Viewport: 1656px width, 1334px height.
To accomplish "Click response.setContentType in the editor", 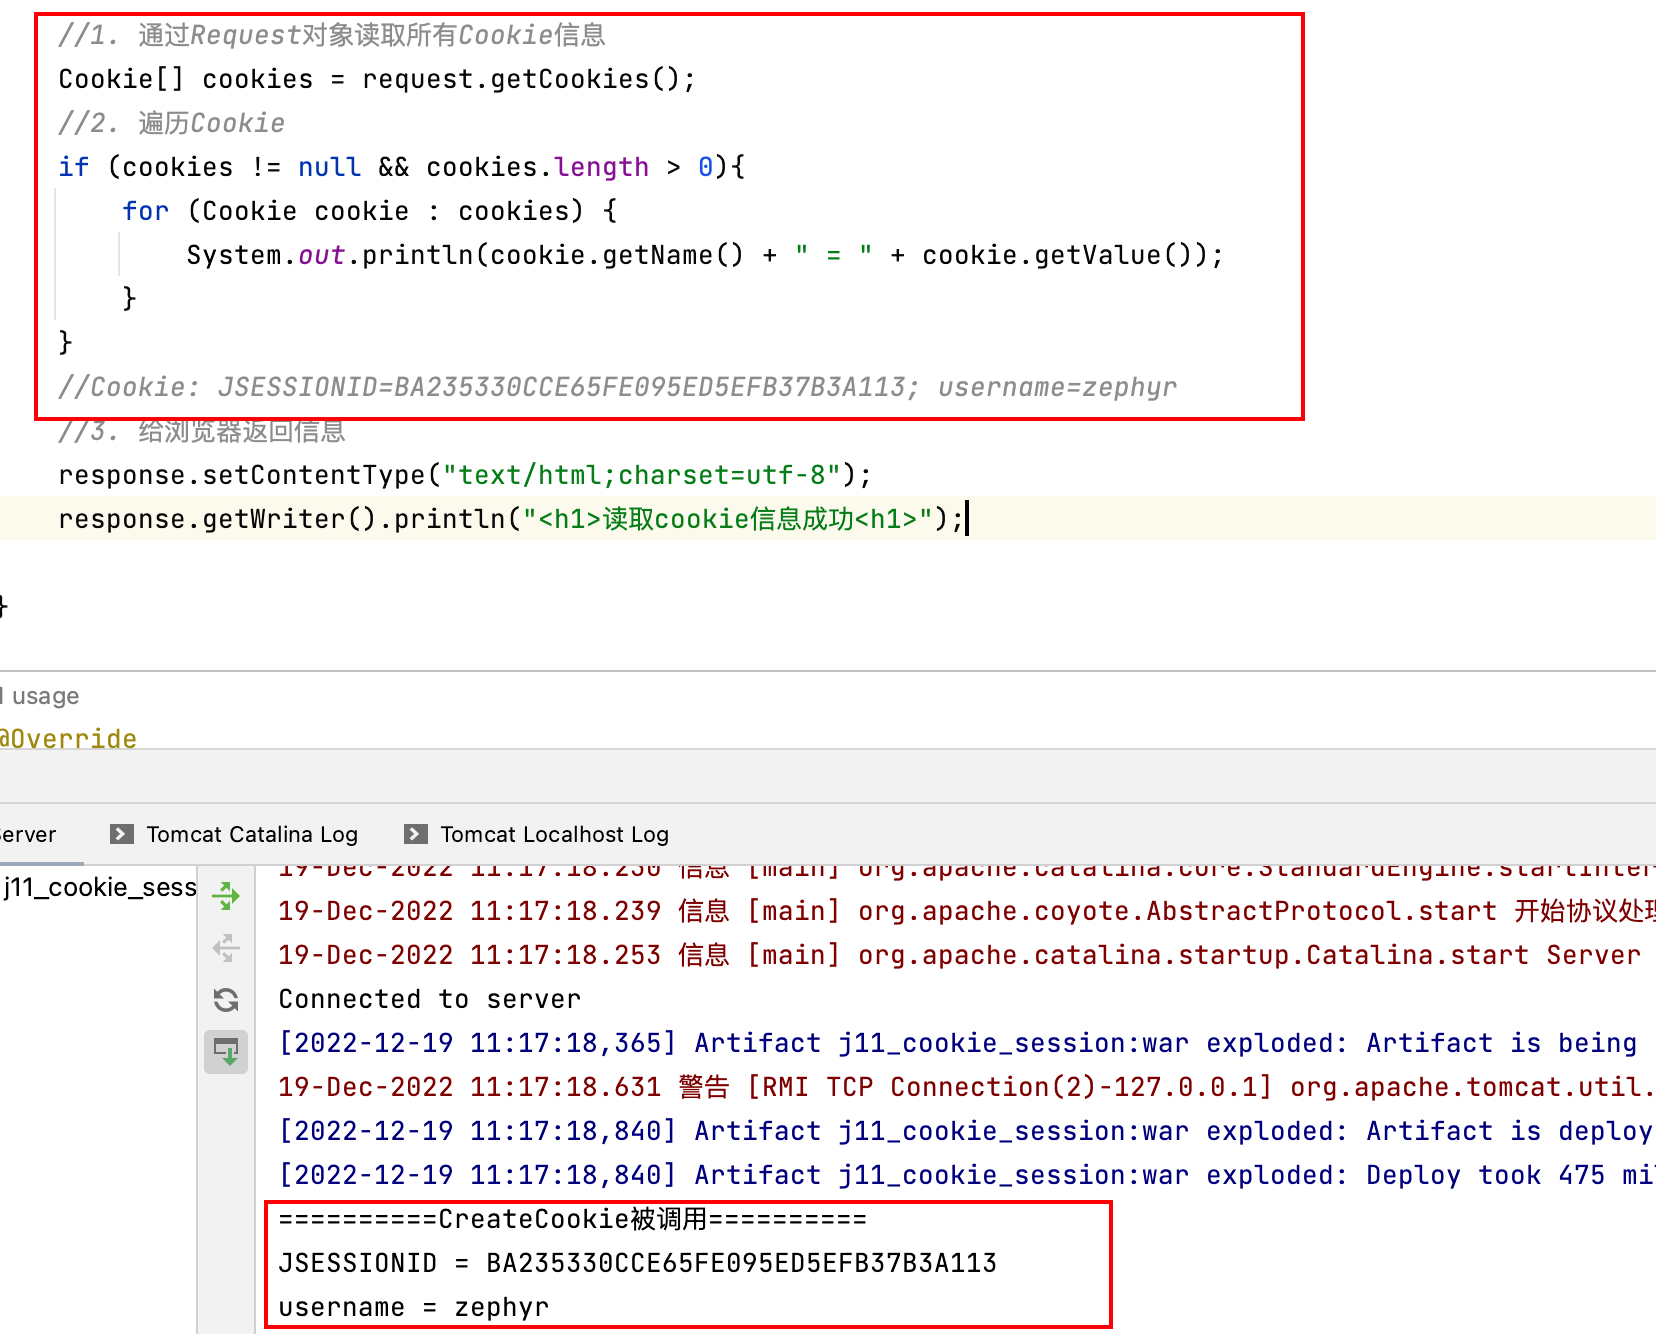I will [x=242, y=475].
